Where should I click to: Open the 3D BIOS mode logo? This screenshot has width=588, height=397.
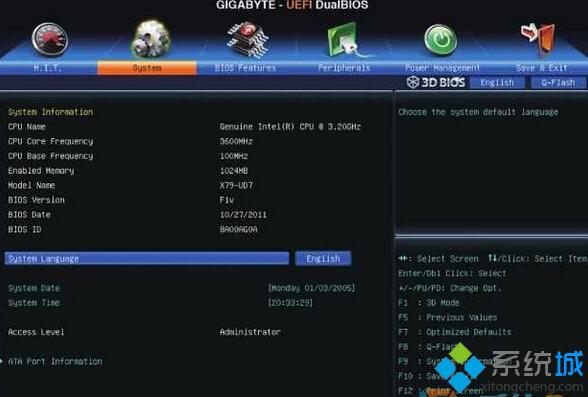pos(436,82)
